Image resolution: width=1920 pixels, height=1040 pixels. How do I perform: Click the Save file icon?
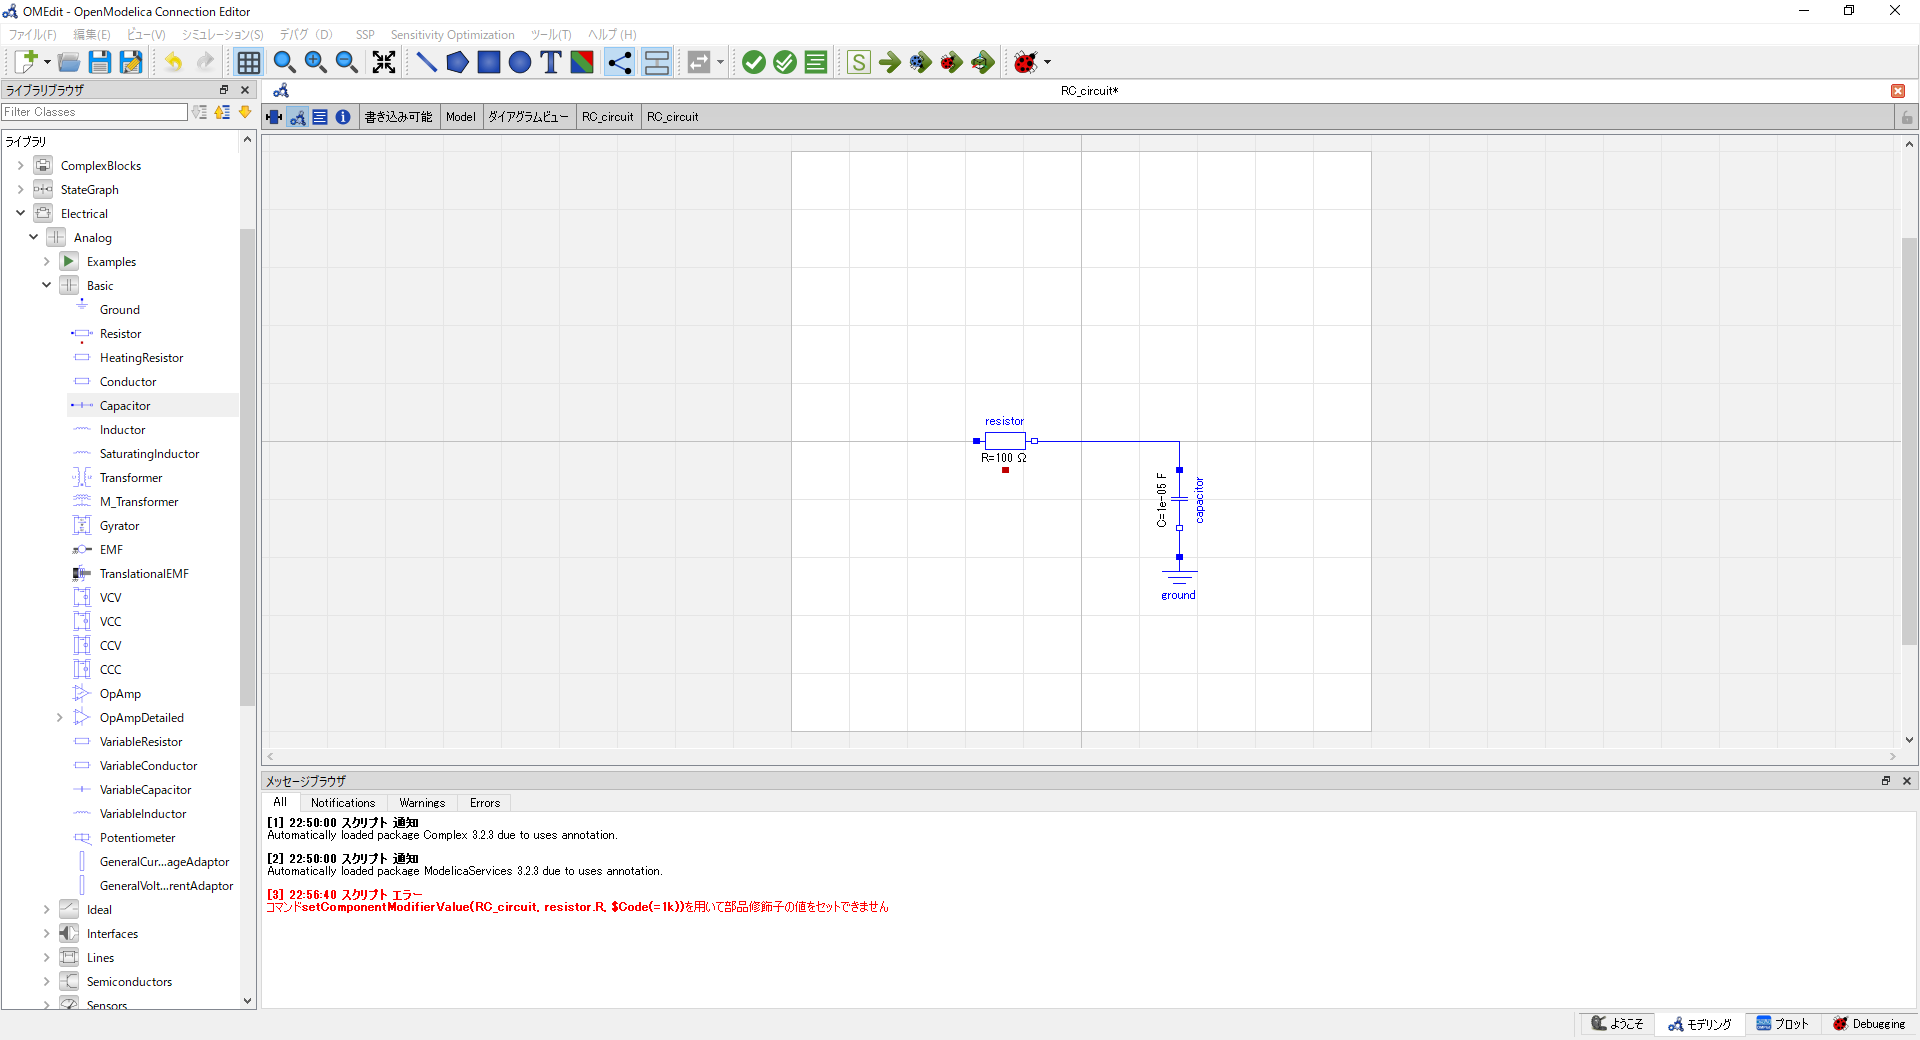click(100, 62)
